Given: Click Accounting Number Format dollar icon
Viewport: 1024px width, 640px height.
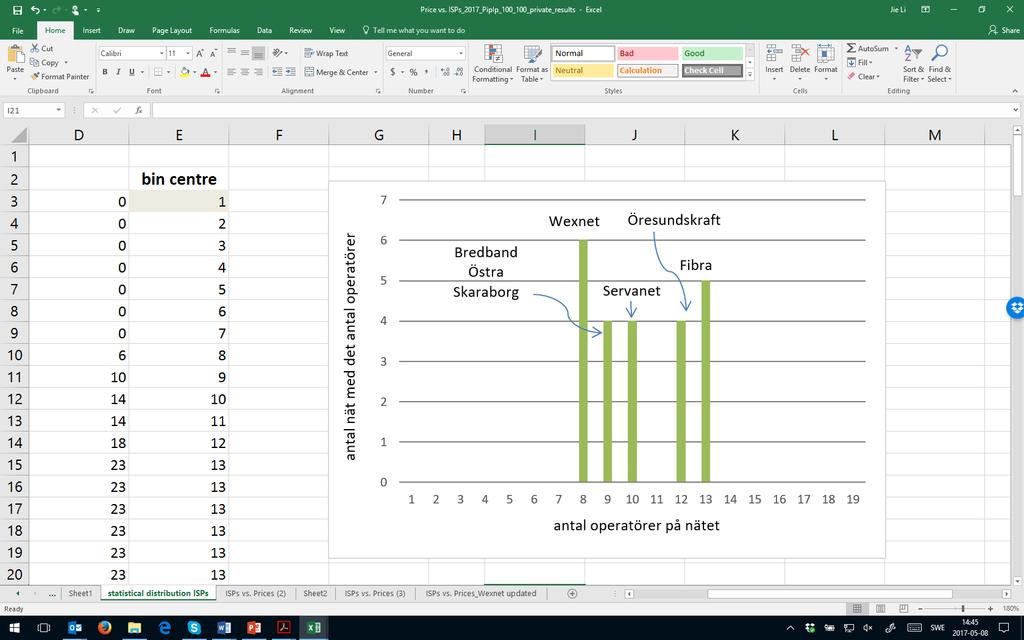Looking at the screenshot, I should tap(392, 72).
